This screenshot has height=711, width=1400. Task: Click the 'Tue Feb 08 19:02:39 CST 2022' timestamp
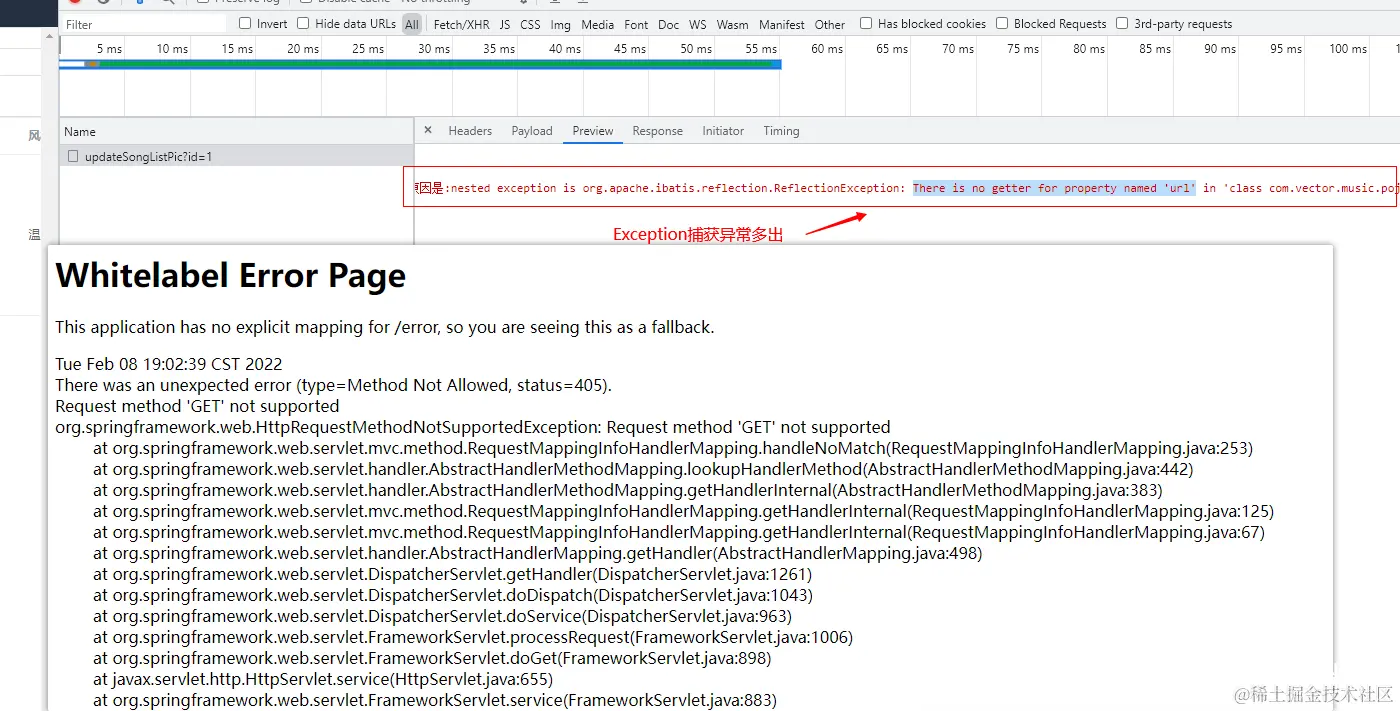click(169, 364)
